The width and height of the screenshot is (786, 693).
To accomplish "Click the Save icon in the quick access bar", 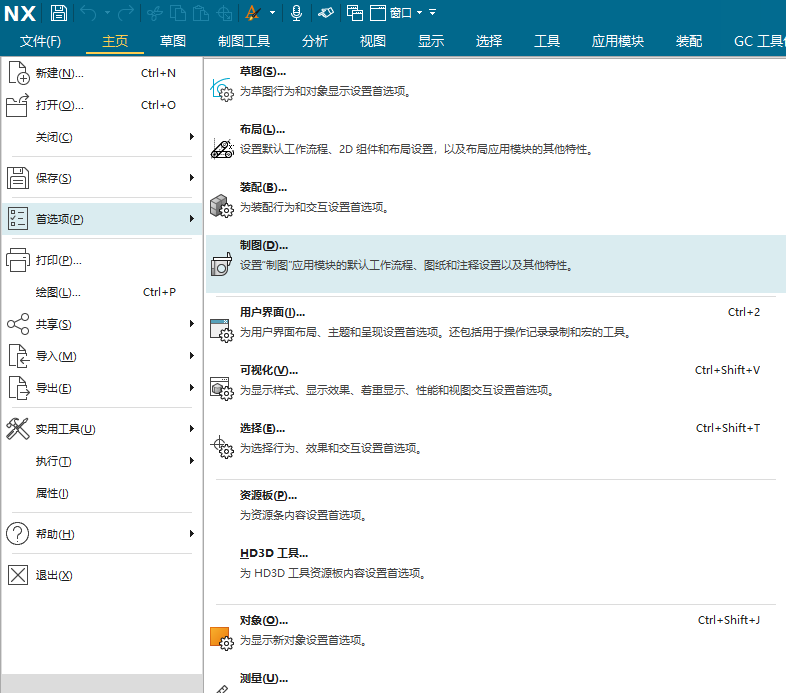I will (59, 13).
